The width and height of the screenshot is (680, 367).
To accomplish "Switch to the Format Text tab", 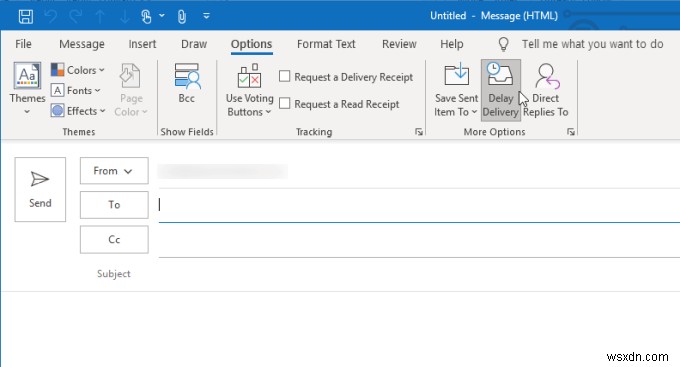I will tap(326, 44).
